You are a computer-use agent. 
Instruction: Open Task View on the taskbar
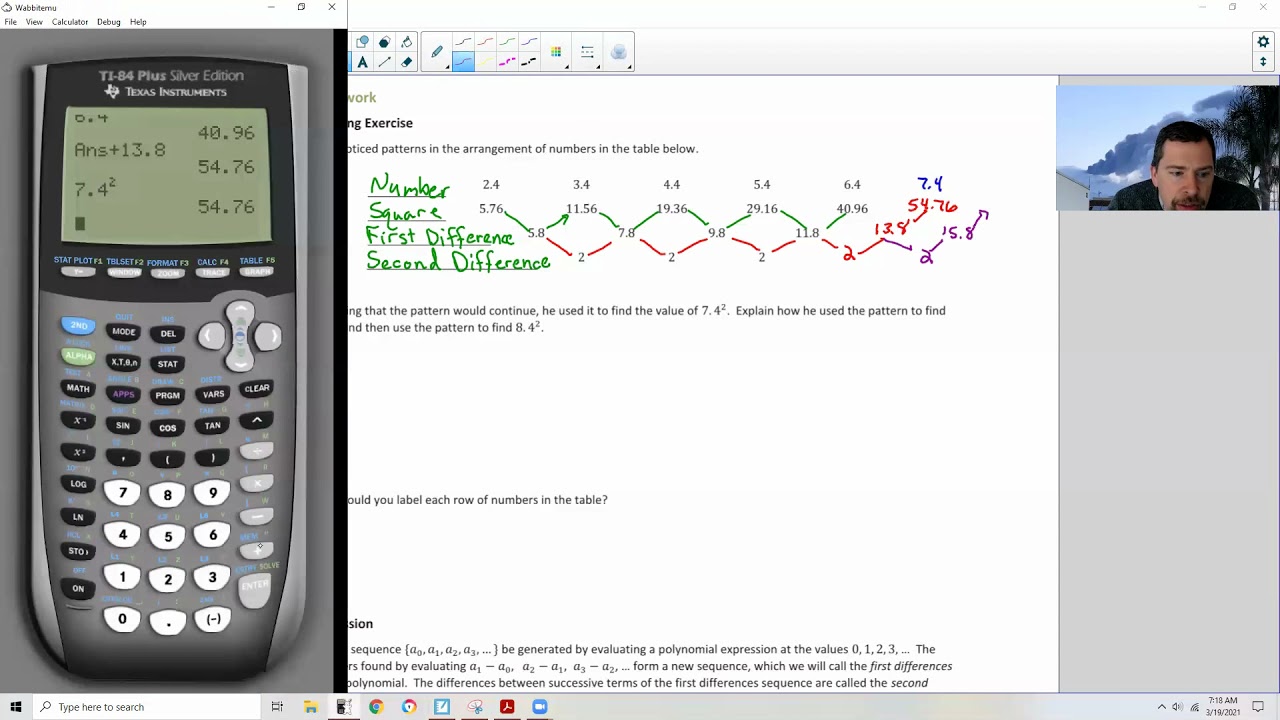[x=277, y=707]
